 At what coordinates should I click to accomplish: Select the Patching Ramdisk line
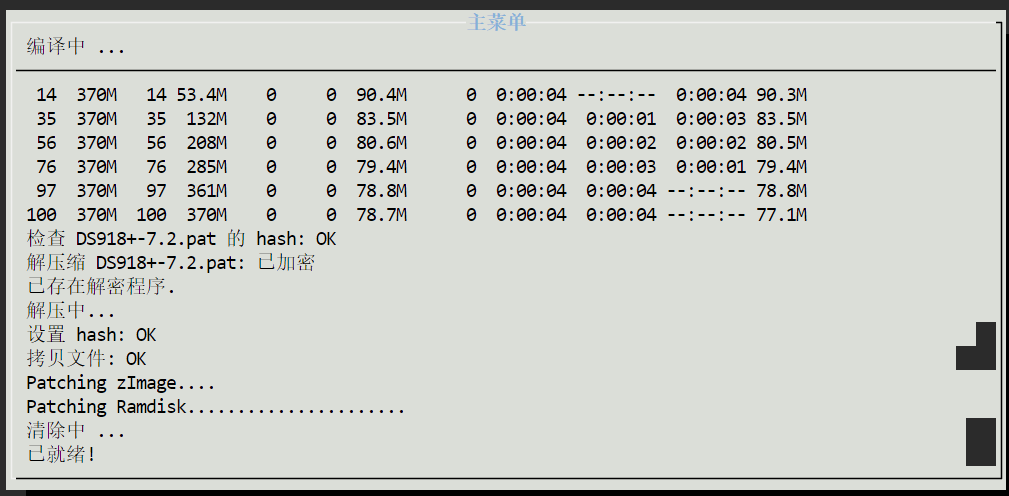[x=215, y=406]
